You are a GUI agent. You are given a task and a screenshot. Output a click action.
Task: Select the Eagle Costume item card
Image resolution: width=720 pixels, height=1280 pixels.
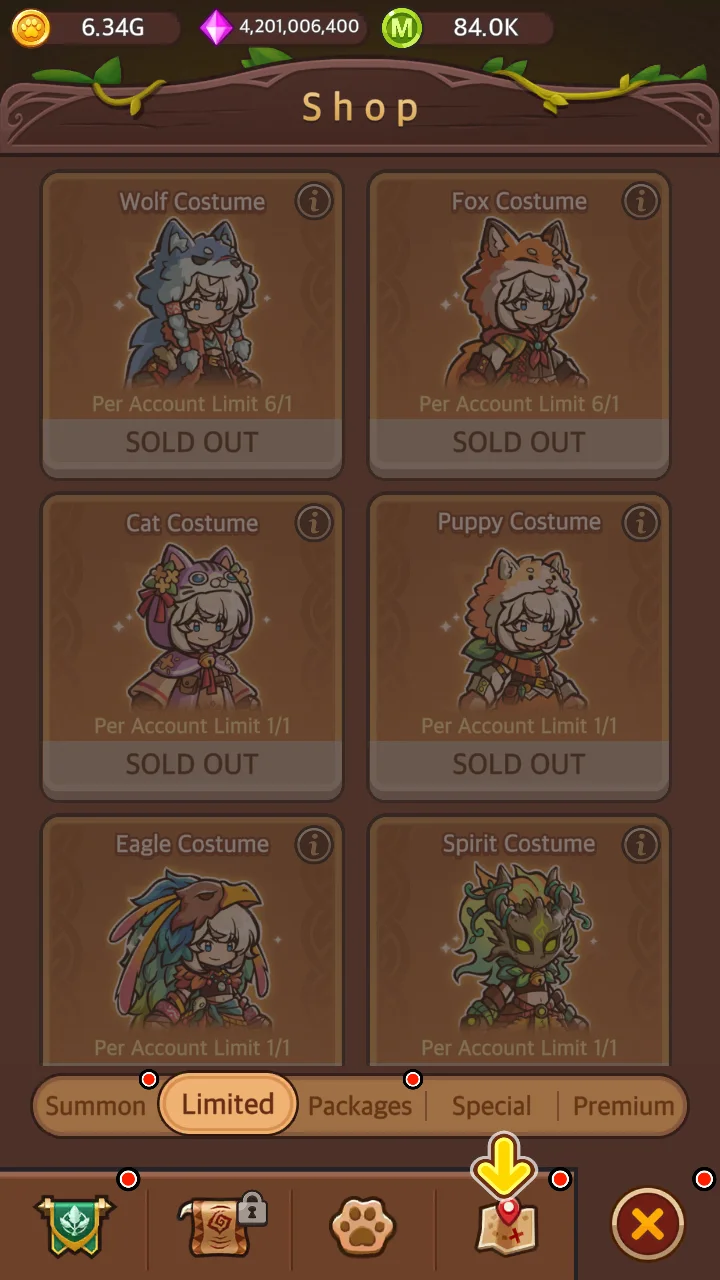pyautogui.click(x=192, y=941)
